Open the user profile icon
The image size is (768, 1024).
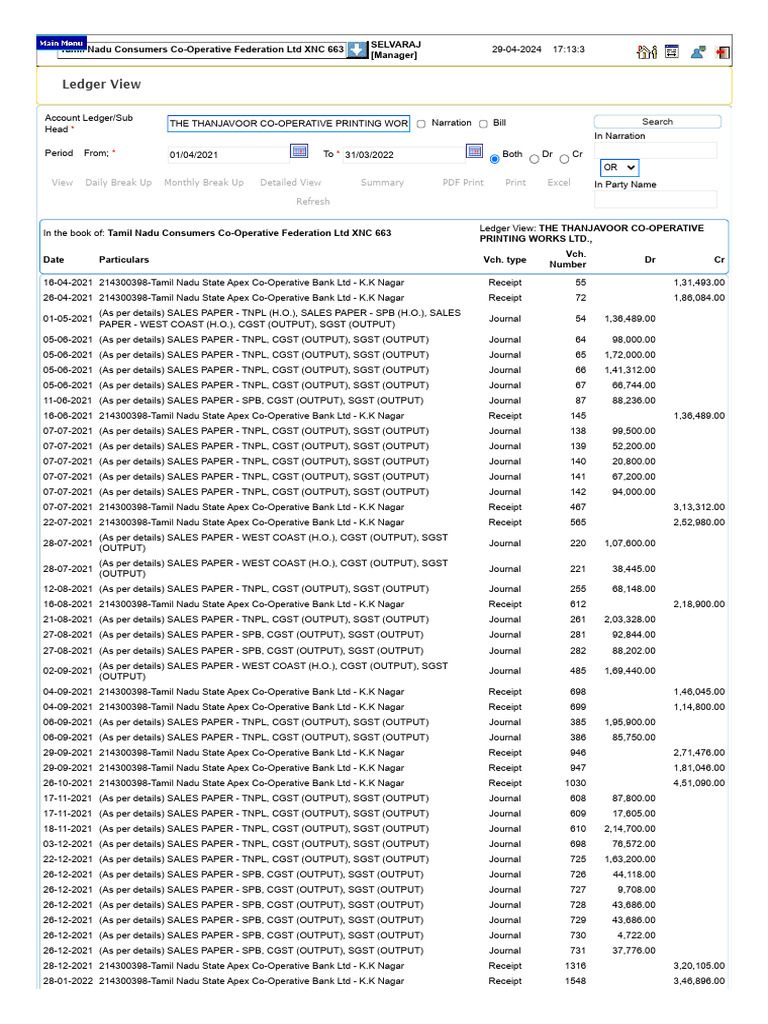pyautogui.click(x=697, y=52)
